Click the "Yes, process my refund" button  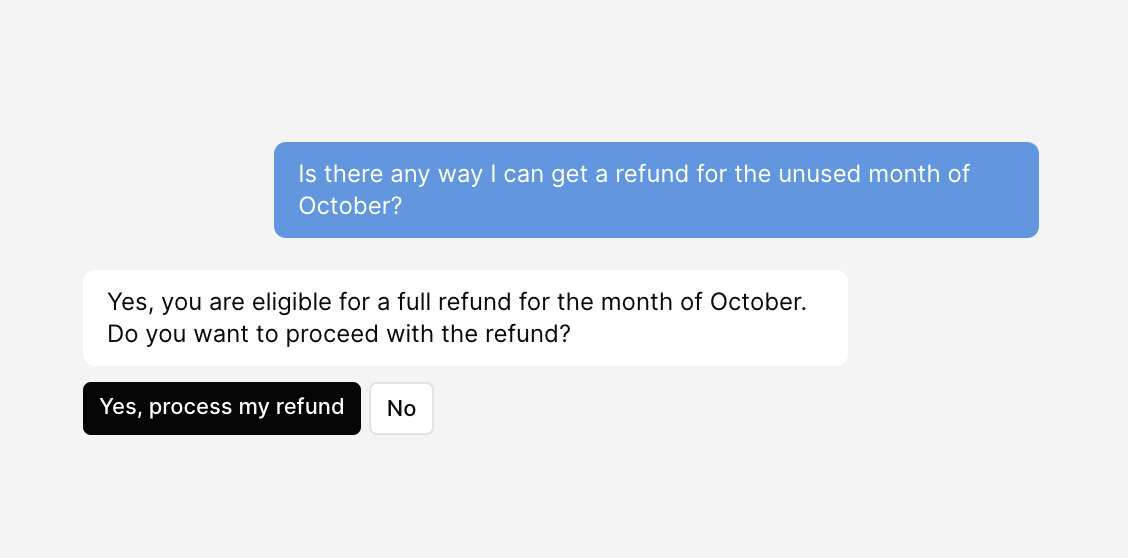[221, 408]
